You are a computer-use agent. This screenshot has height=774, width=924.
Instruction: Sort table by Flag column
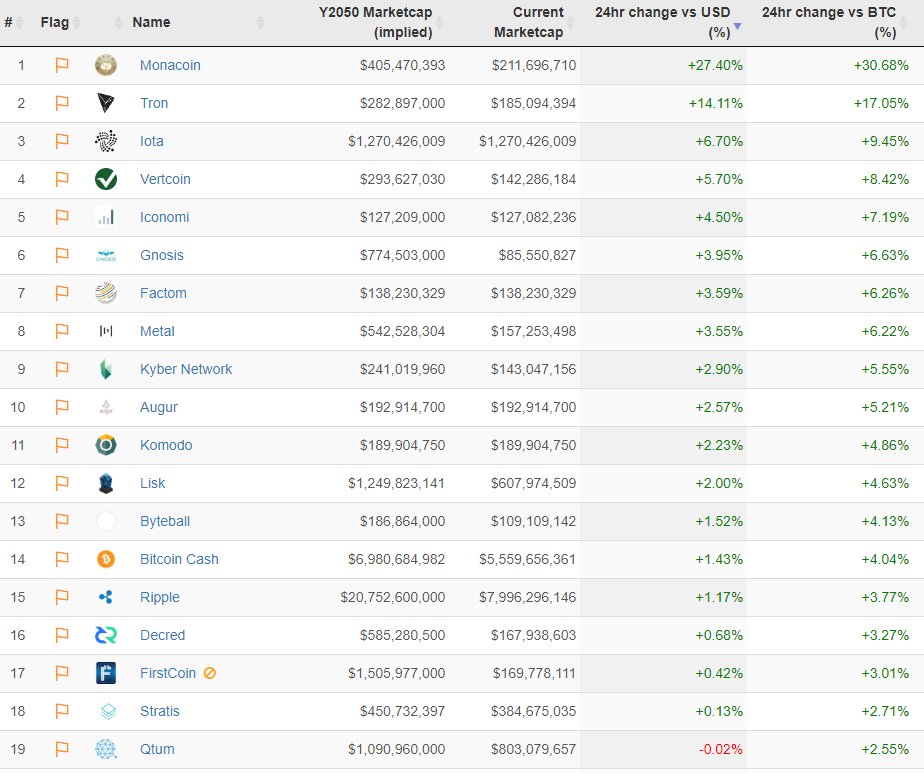pos(60,22)
